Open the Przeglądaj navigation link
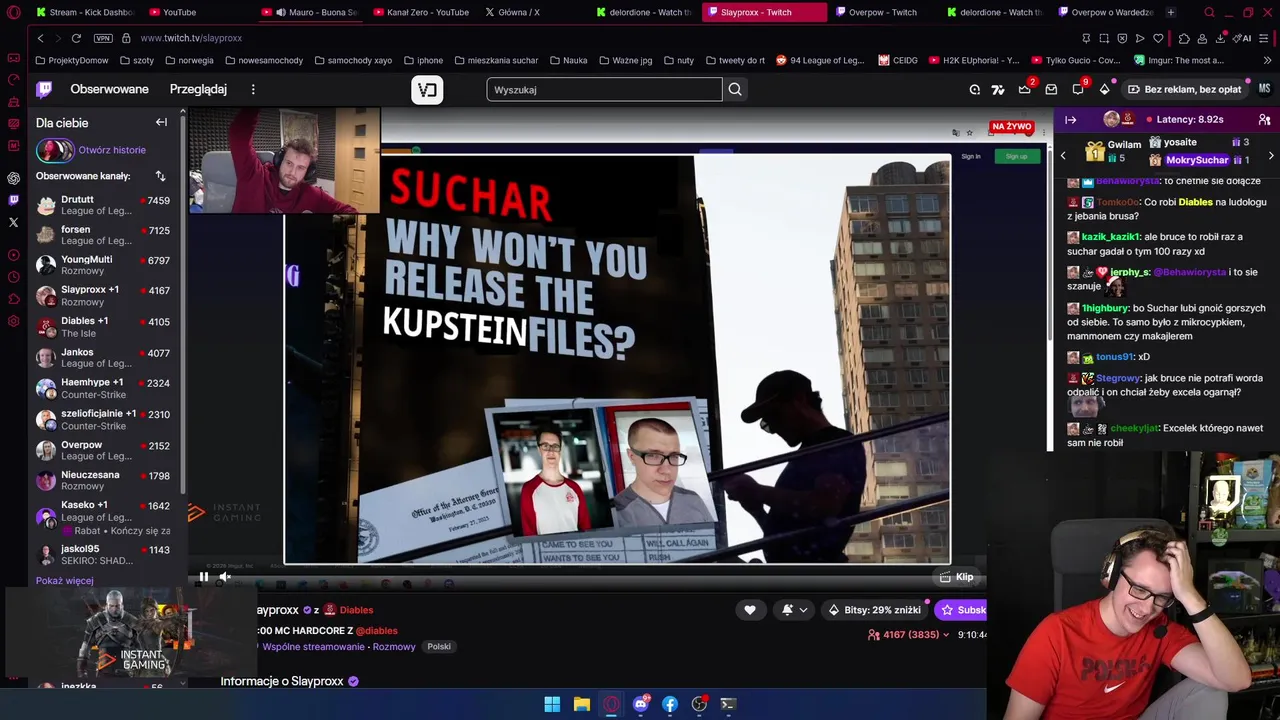Viewport: 1280px width, 720px height. (198, 89)
